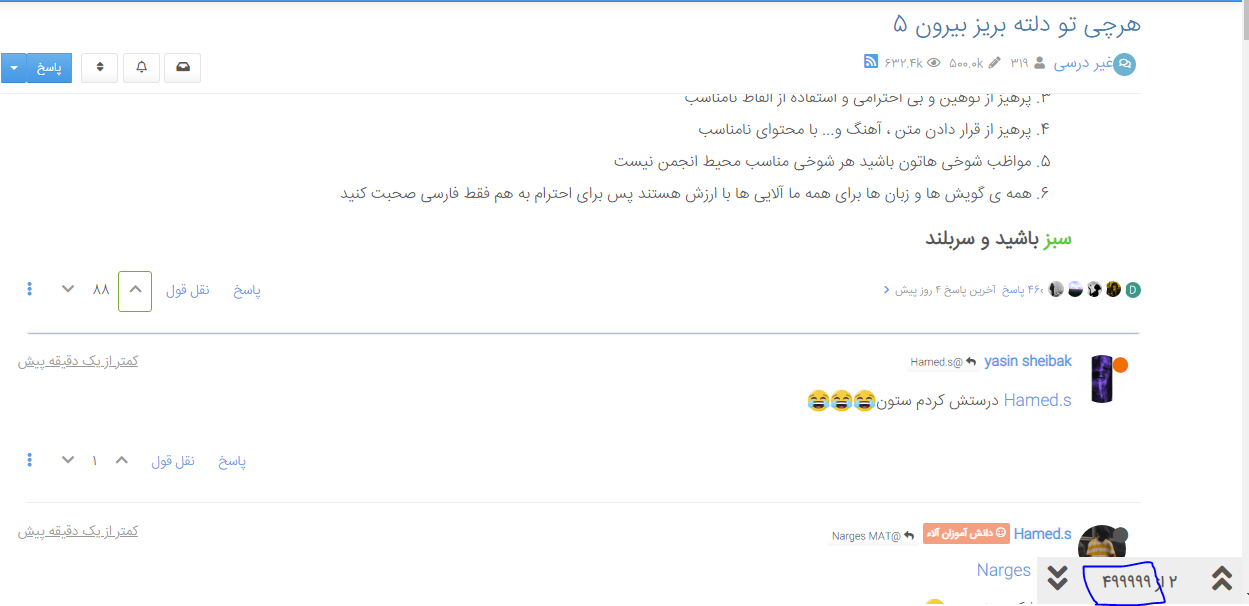Open yasin sheibak's avatar image
This screenshot has height=606, width=1249.
coord(1102,379)
